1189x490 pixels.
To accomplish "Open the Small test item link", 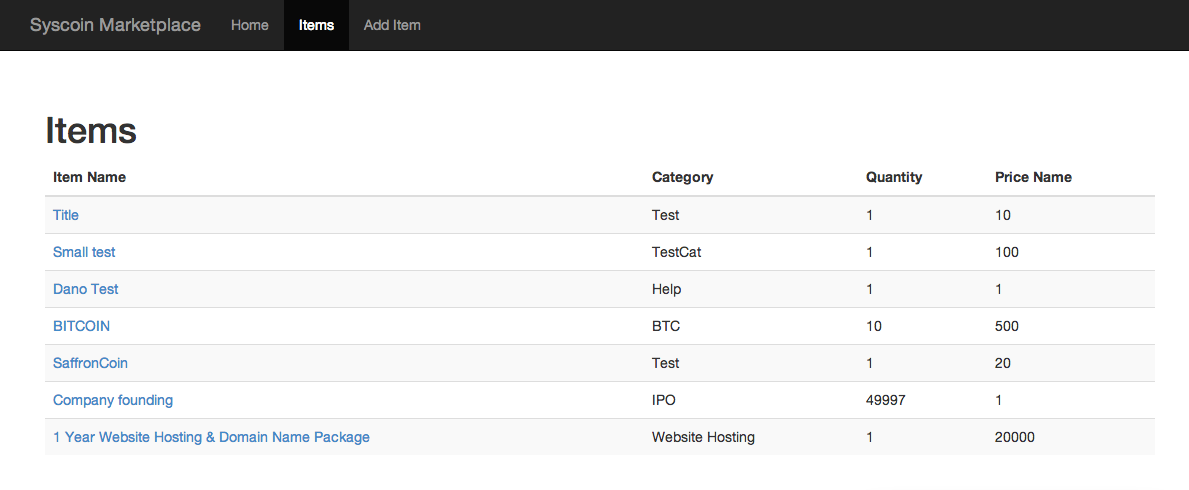I will (x=84, y=252).
